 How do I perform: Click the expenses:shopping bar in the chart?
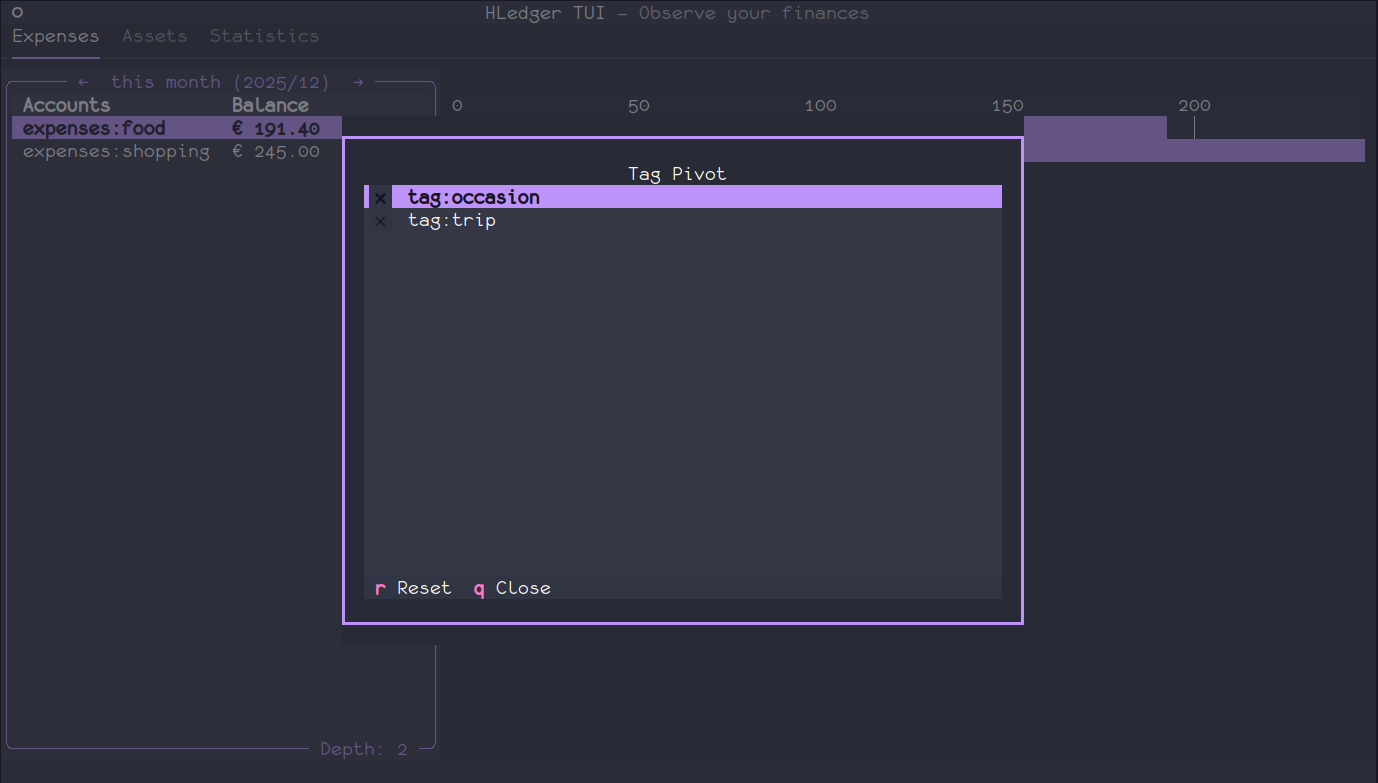click(1195, 150)
